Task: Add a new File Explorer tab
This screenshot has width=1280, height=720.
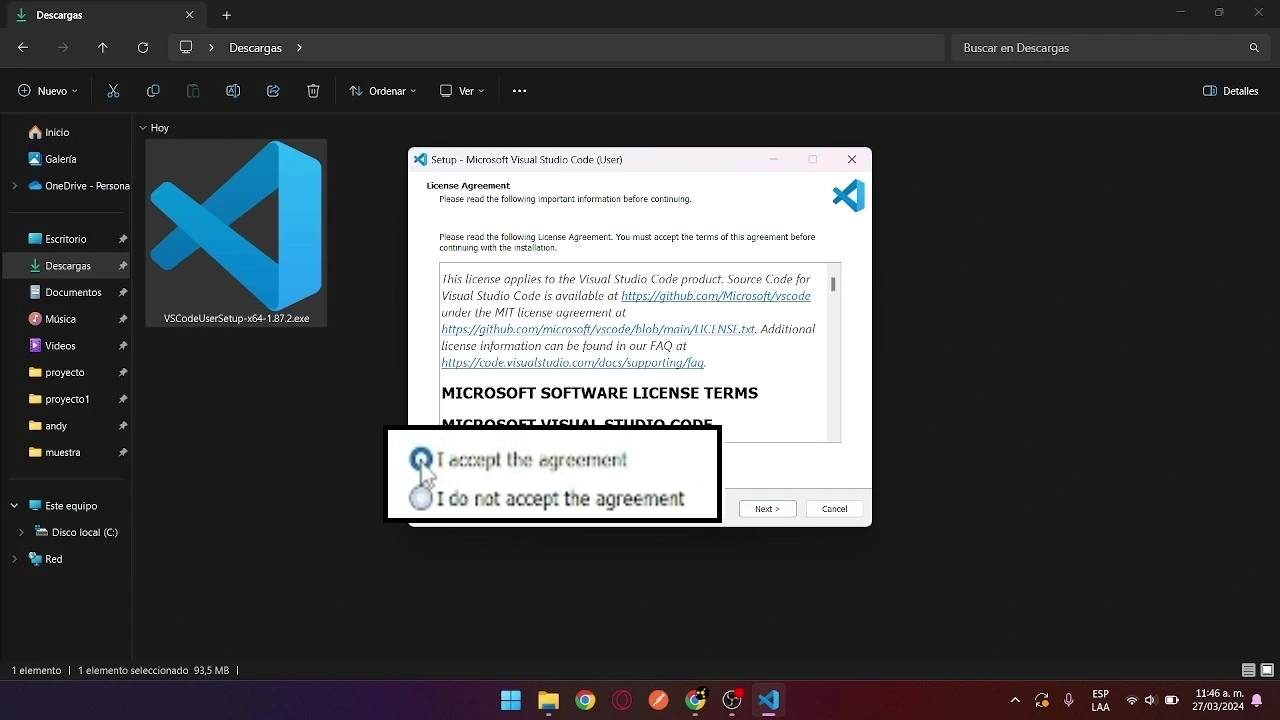Action: pos(226,15)
